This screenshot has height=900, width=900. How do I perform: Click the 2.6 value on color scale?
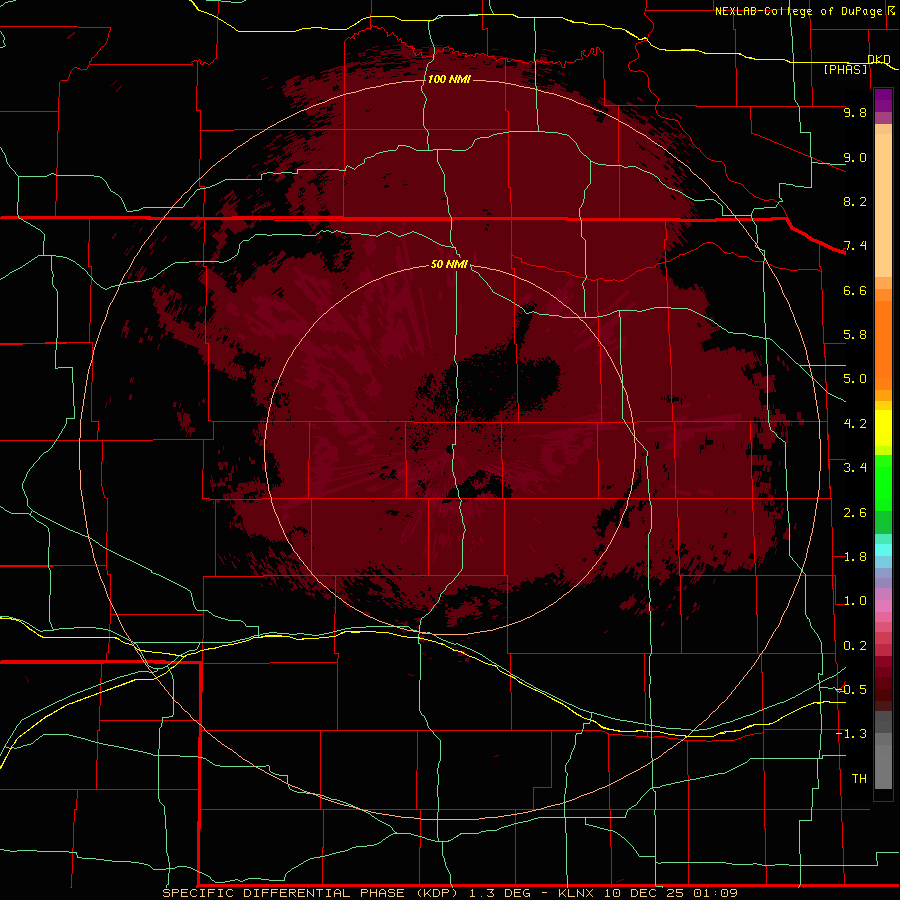tap(855, 513)
